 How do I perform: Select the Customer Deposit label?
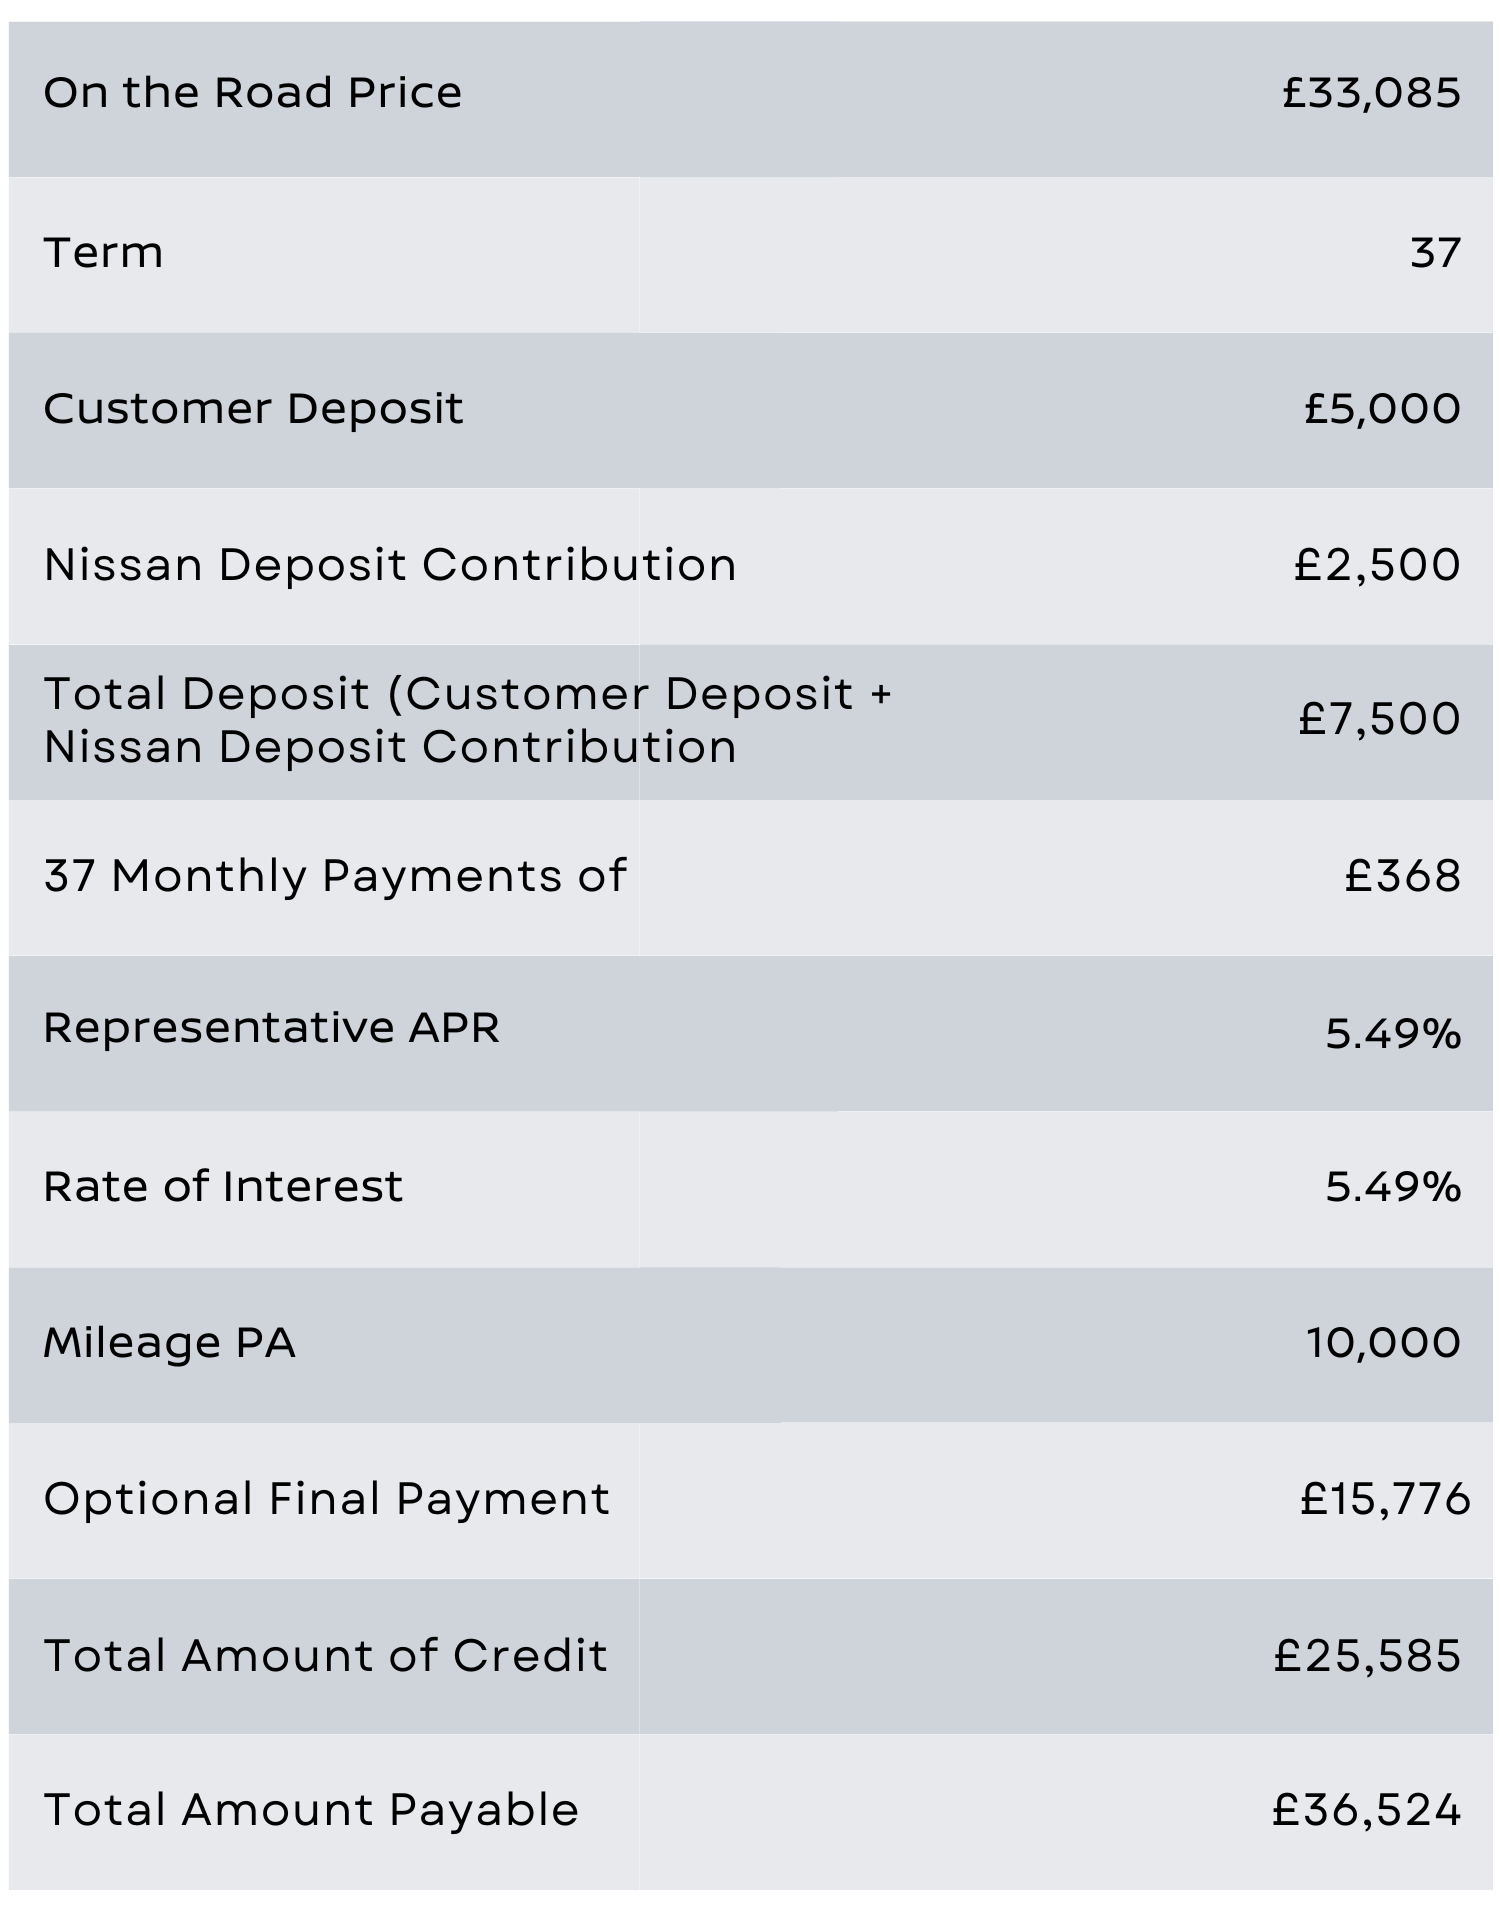253,409
